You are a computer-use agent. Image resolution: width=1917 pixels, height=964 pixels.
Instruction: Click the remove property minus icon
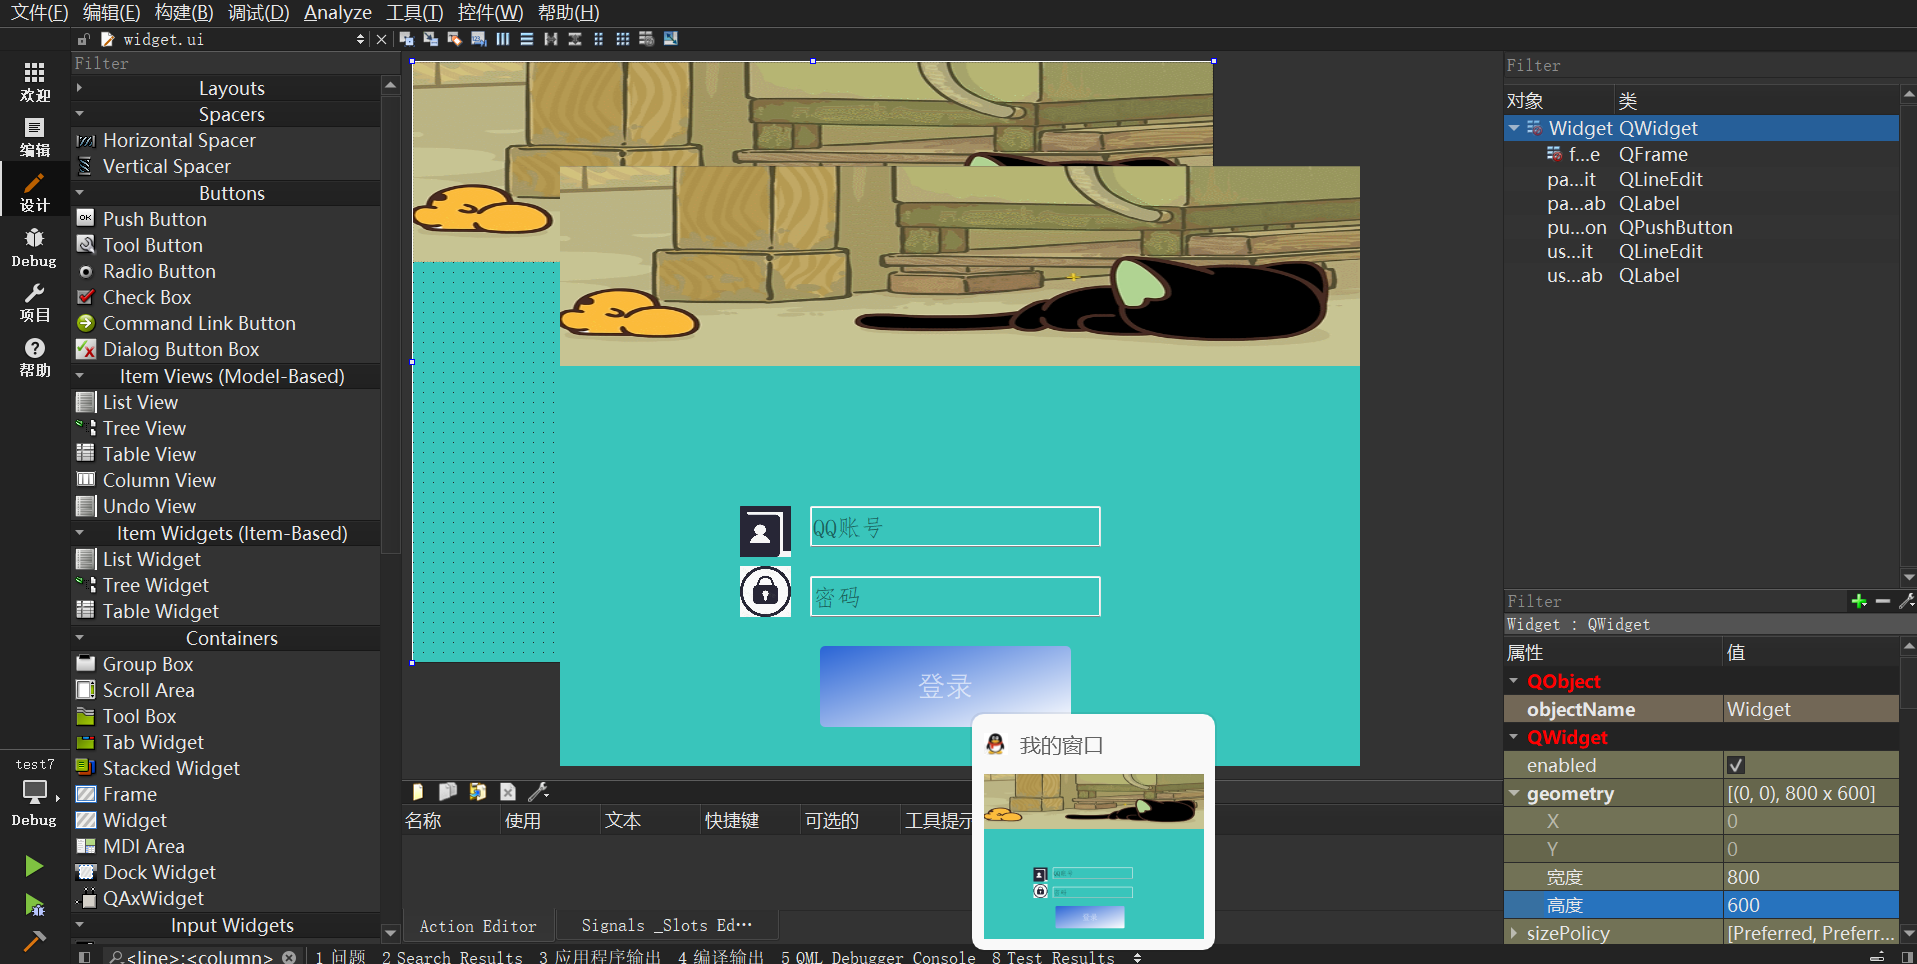1883,601
